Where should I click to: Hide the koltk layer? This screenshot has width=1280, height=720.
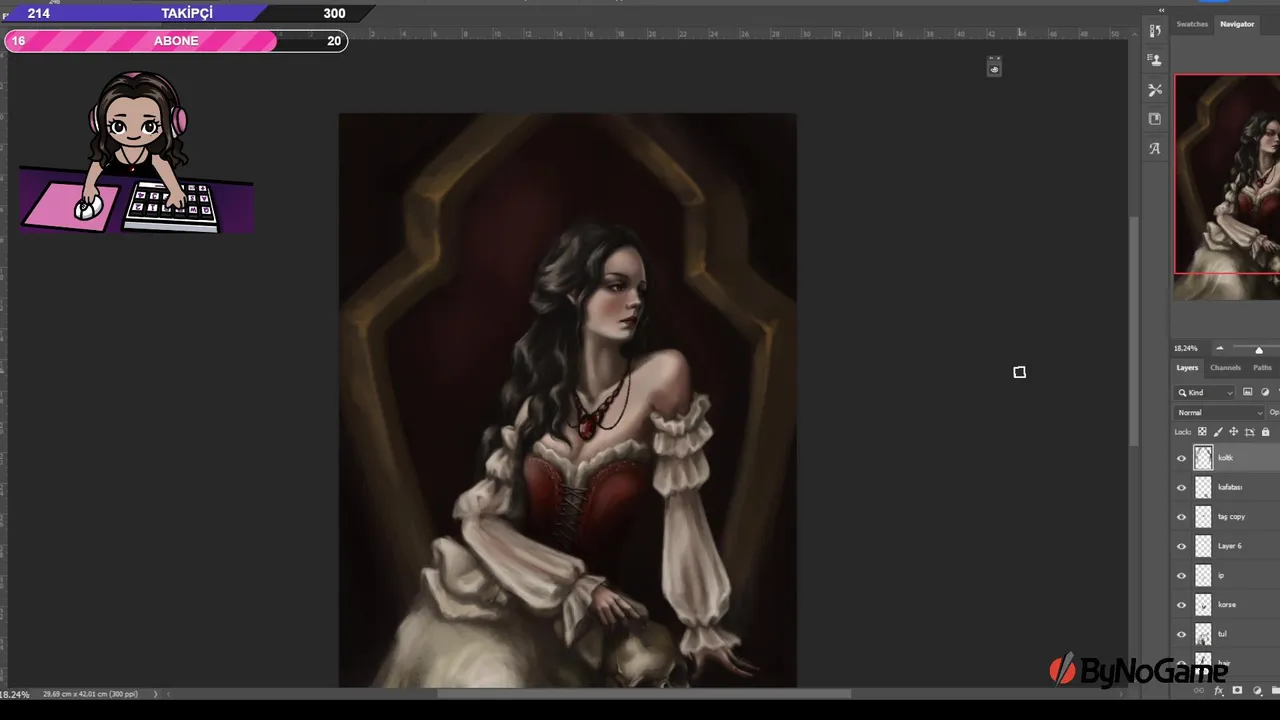[1181, 458]
